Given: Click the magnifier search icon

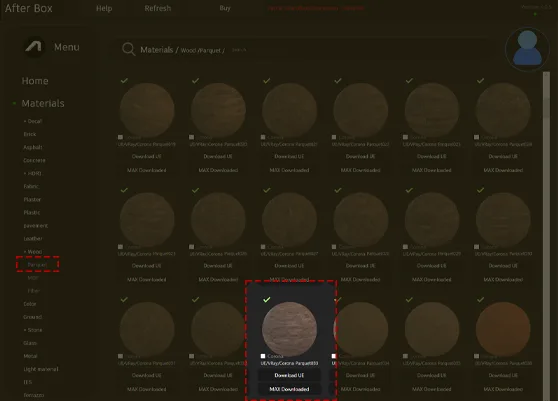Looking at the screenshot, I should coord(128,49).
